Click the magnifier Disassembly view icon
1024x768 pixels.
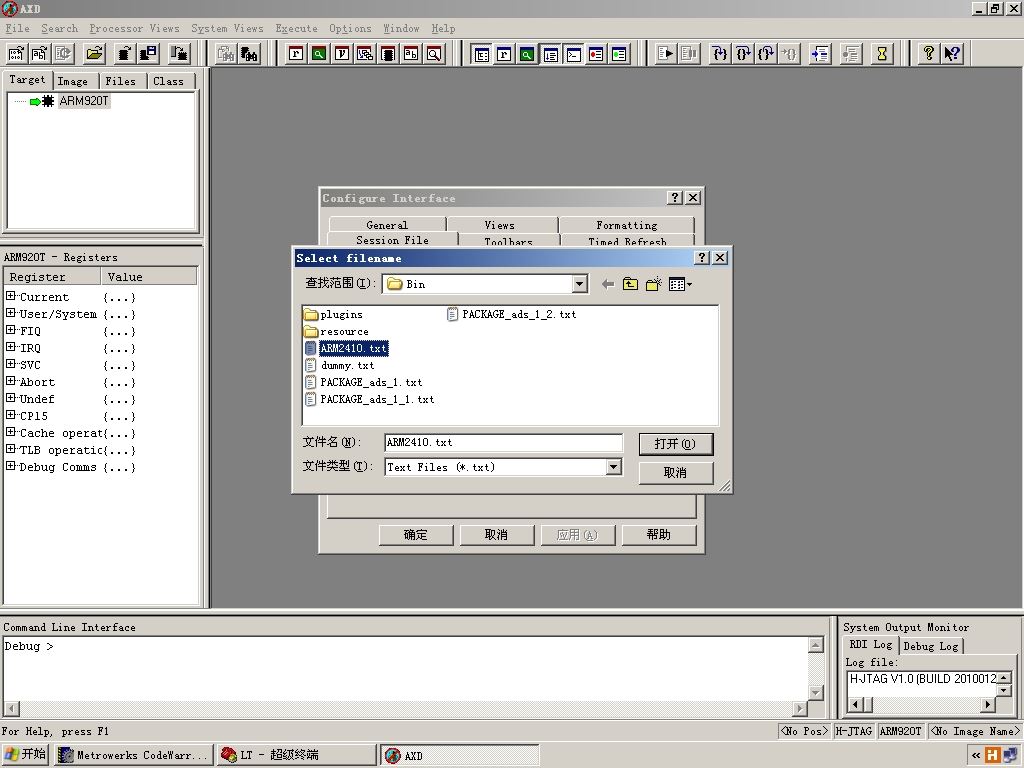pos(434,54)
